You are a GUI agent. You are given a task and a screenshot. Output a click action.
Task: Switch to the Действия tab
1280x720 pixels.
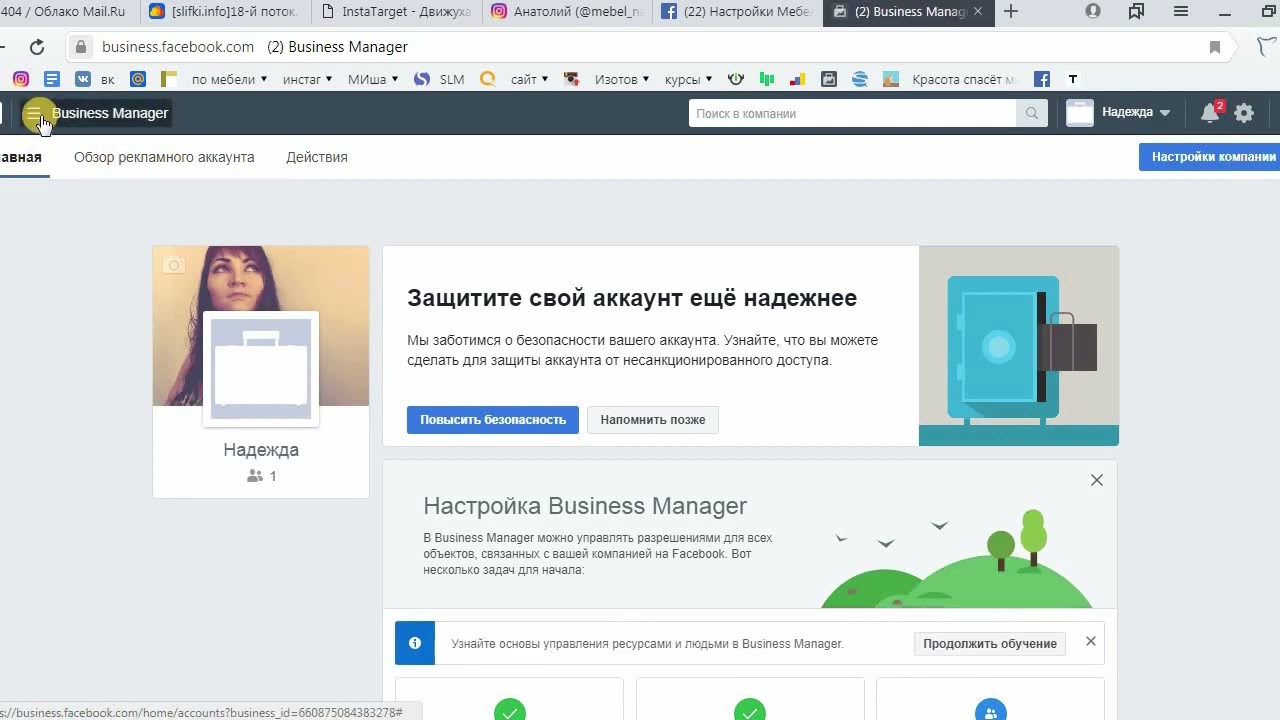pos(317,157)
